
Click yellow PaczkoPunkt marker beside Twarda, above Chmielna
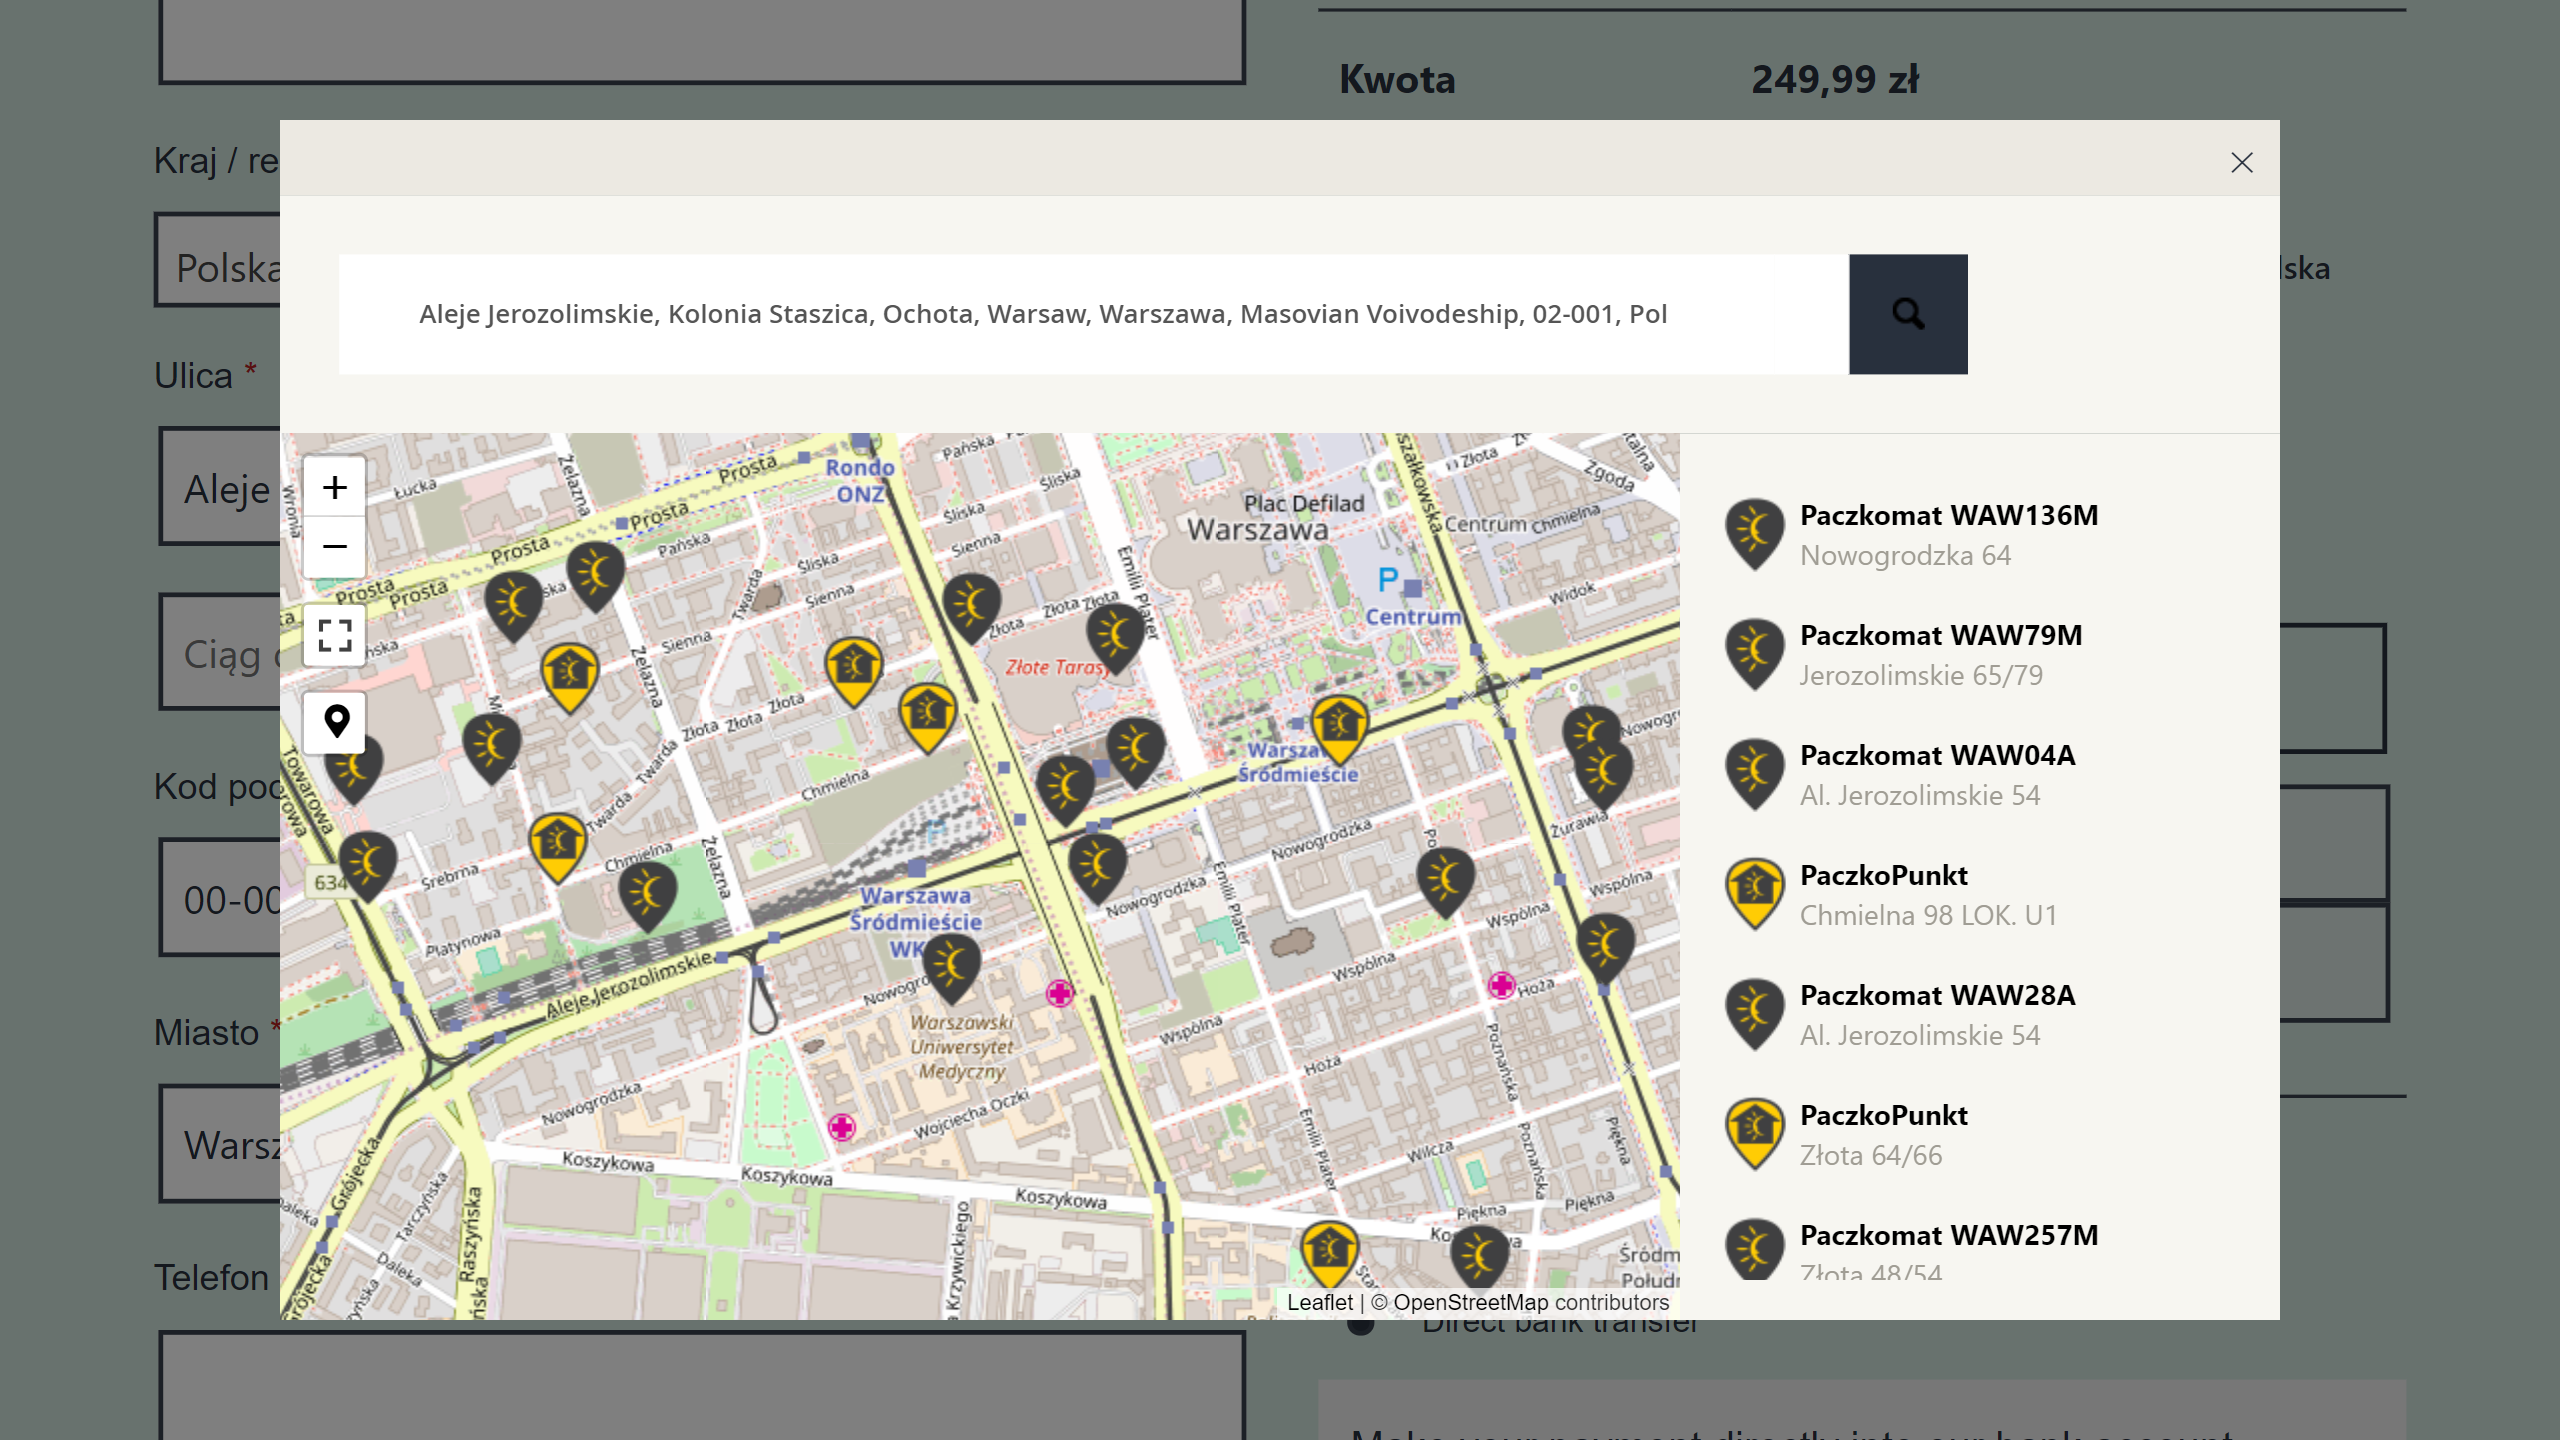point(557,847)
